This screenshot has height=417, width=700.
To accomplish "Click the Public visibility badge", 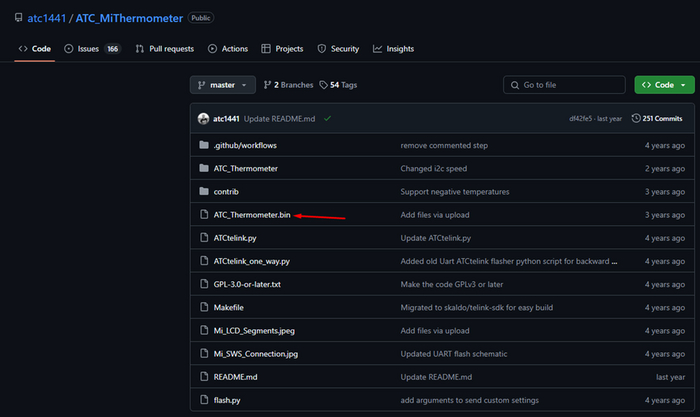I will (x=201, y=18).
